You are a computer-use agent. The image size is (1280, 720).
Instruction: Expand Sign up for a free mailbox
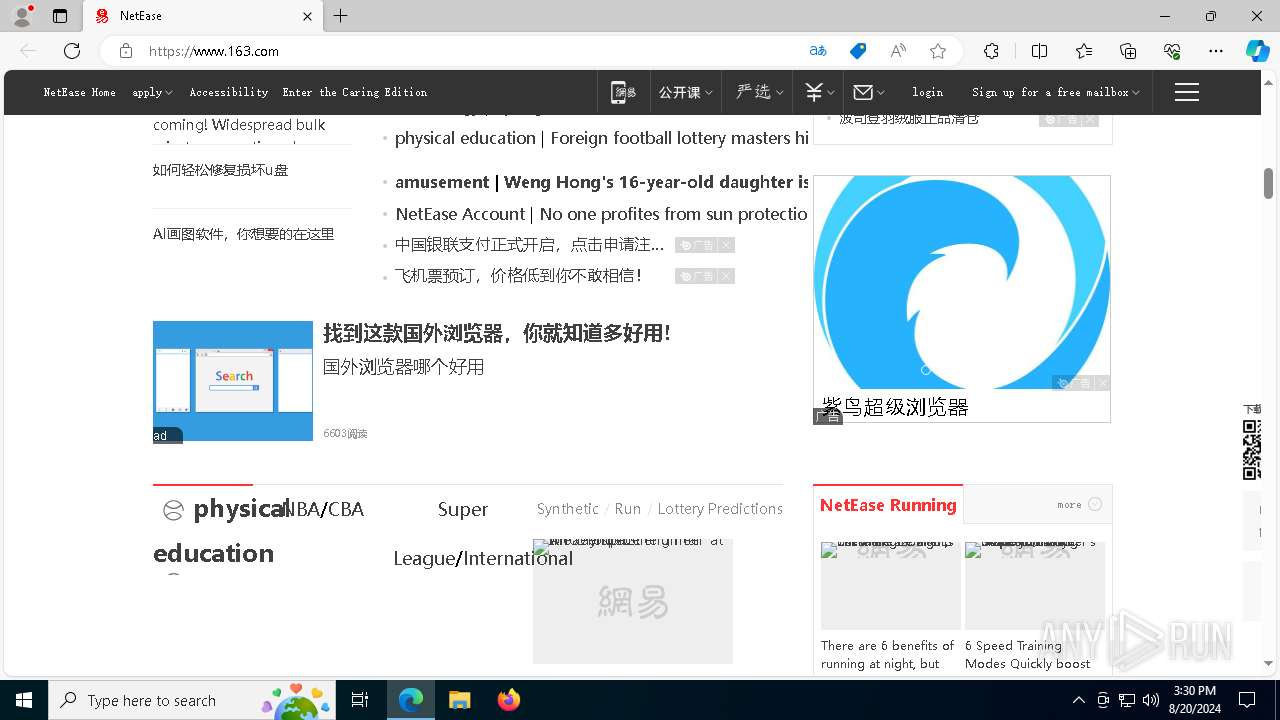click(x=1056, y=92)
